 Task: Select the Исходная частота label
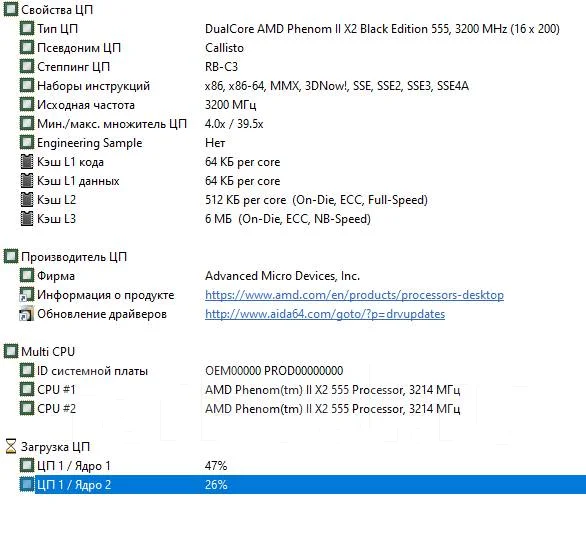(x=86, y=105)
